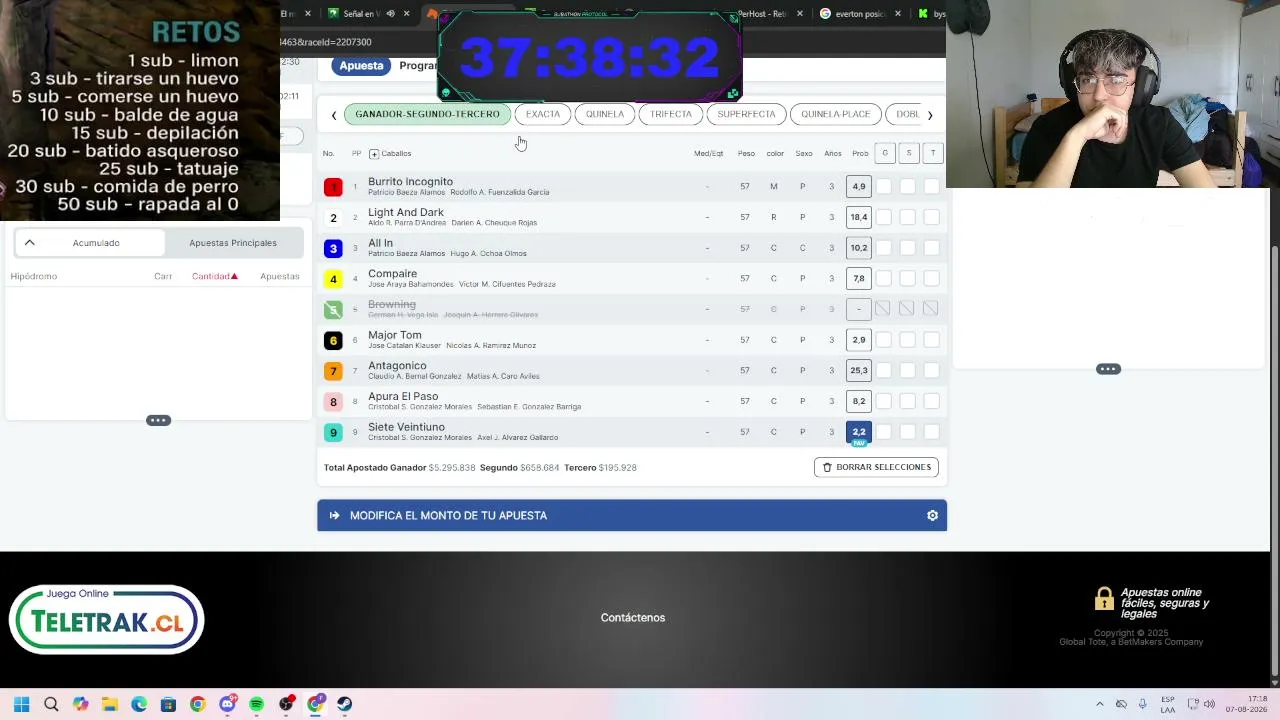The height and width of the screenshot is (720, 1280).
Task: Click Borrar Selecciones button
Action: click(876, 467)
